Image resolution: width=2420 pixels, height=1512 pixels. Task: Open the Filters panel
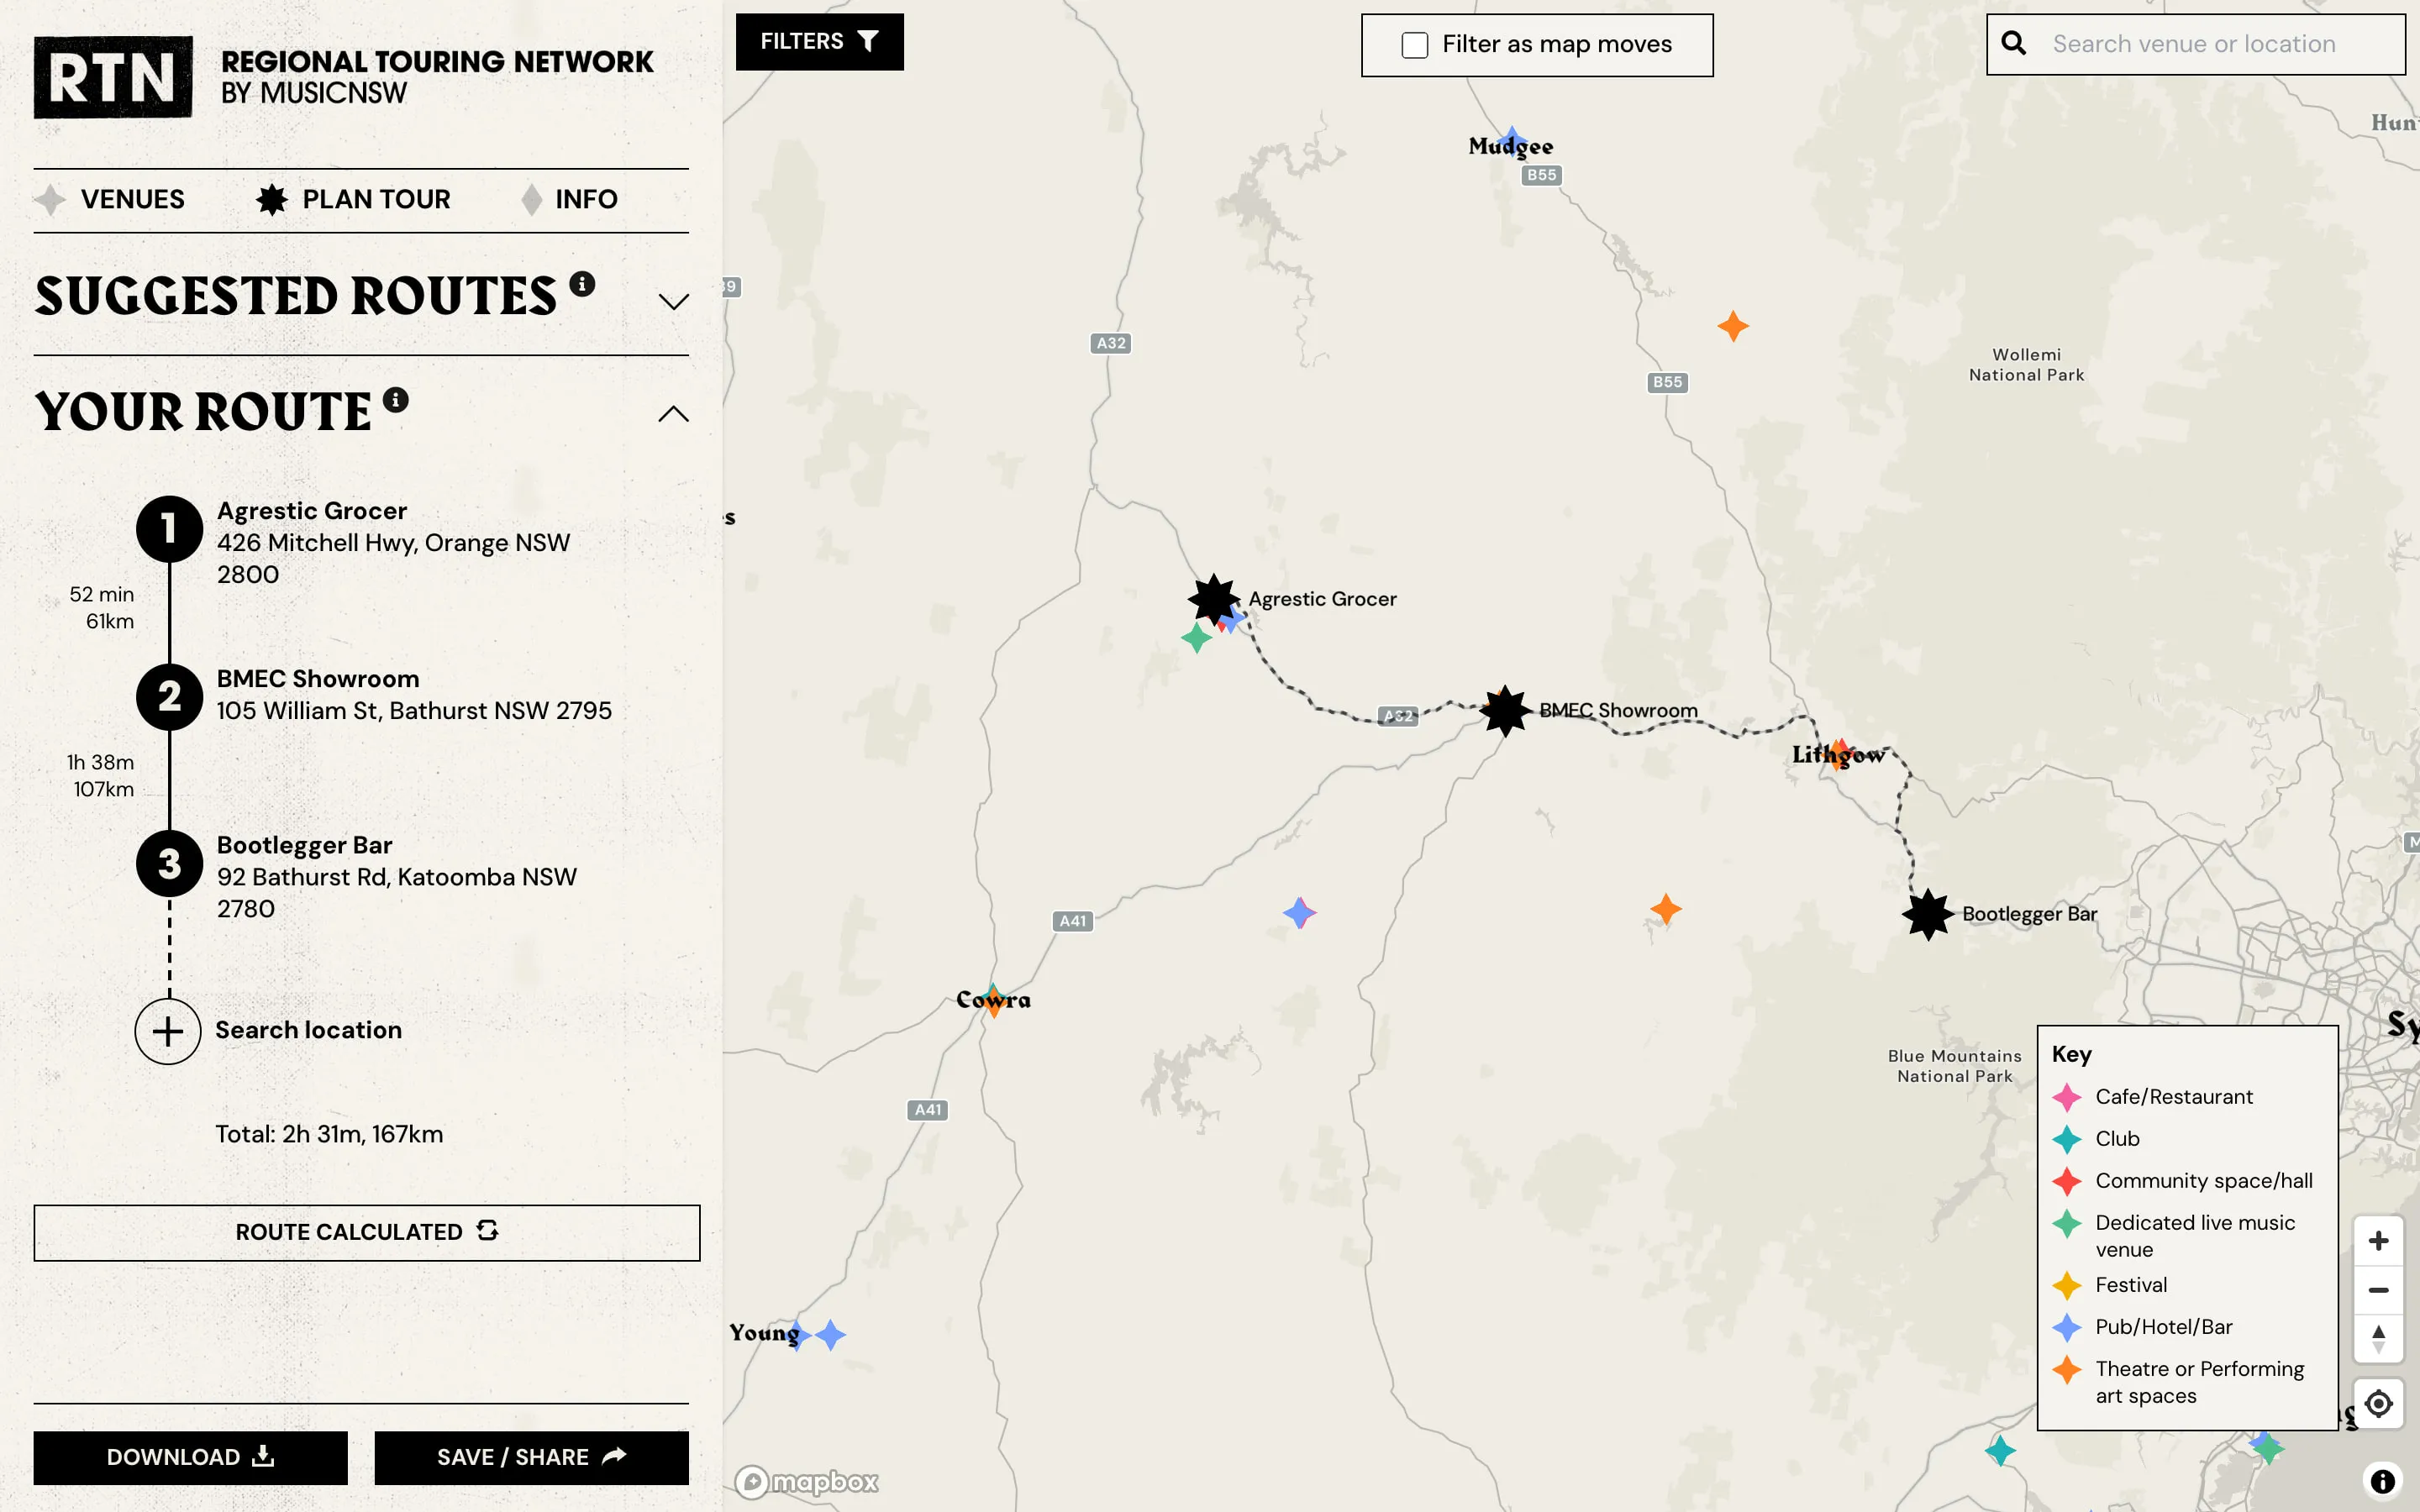(819, 42)
